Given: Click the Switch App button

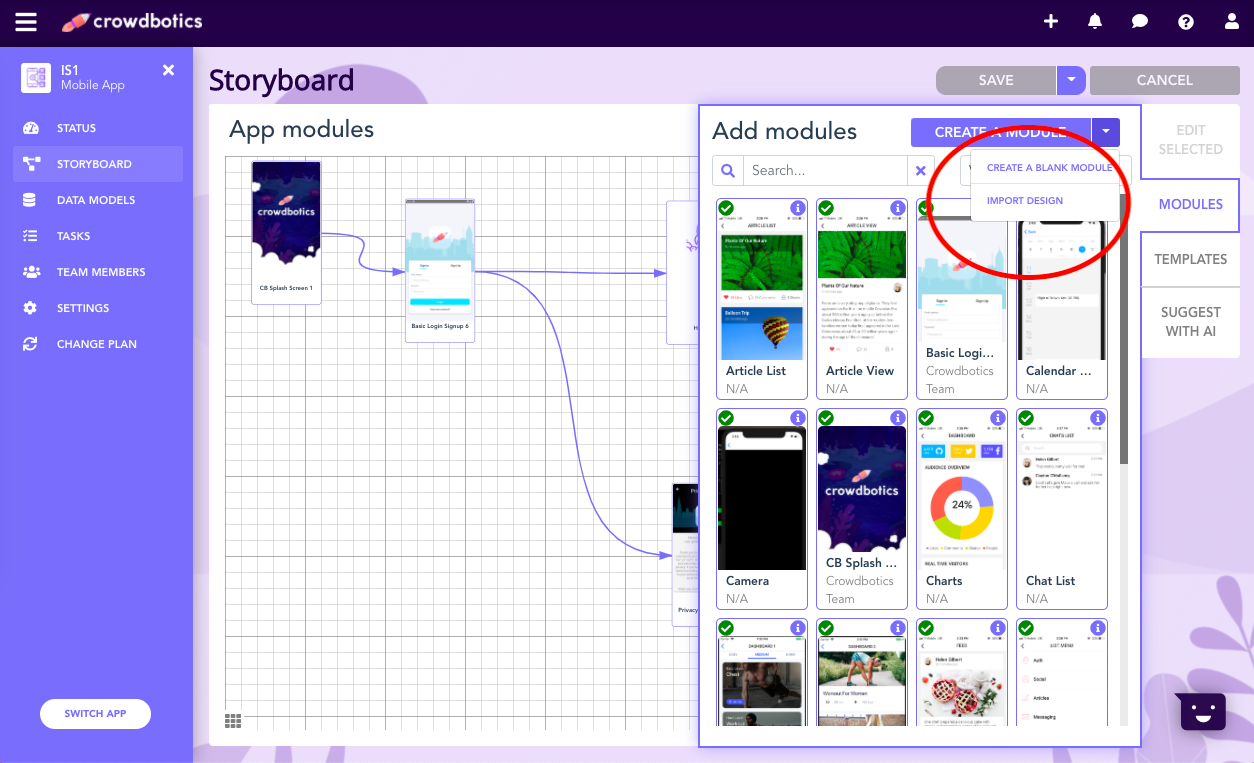Looking at the screenshot, I should pos(96,714).
